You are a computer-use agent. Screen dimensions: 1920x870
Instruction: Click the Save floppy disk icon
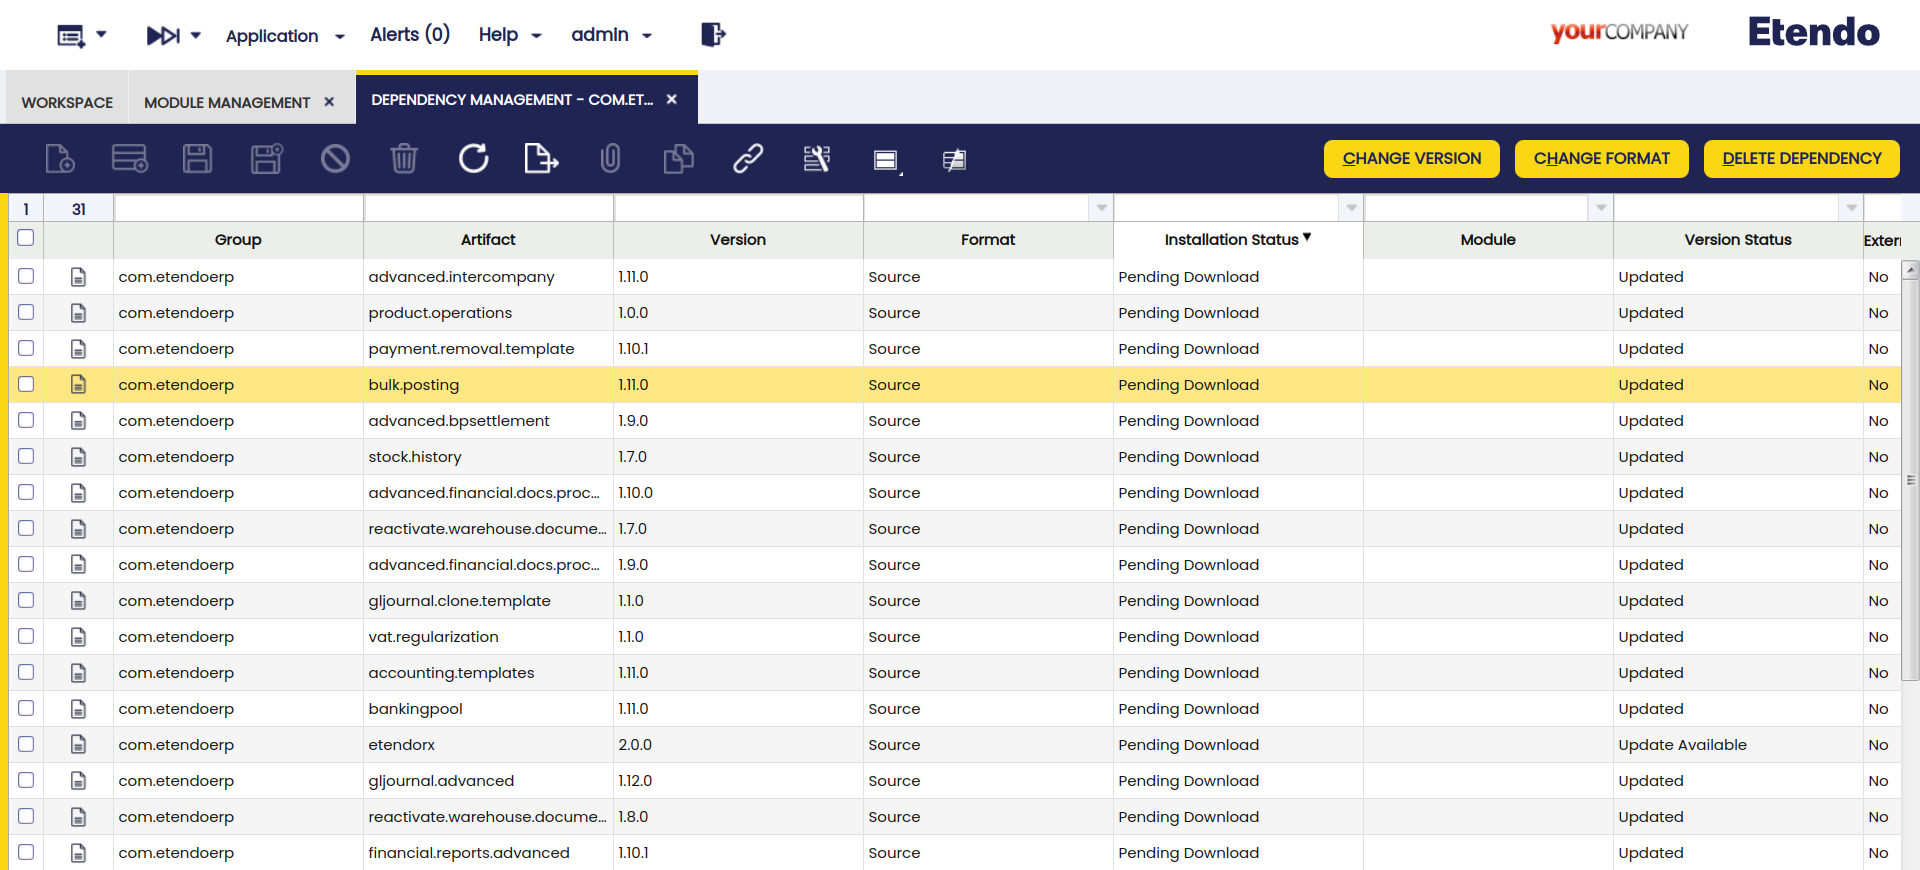(197, 158)
